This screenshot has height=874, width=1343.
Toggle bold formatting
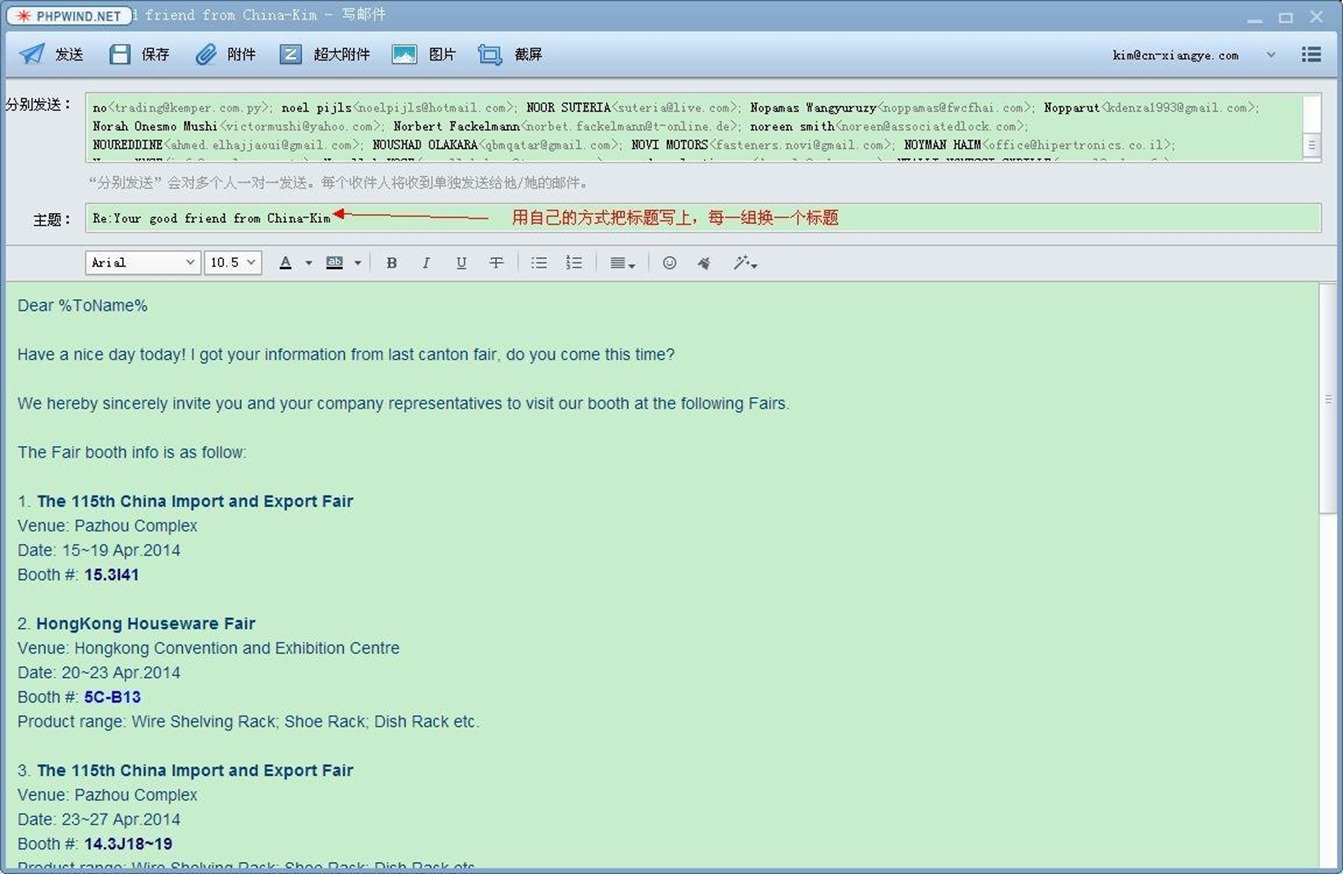pyautogui.click(x=392, y=263)
